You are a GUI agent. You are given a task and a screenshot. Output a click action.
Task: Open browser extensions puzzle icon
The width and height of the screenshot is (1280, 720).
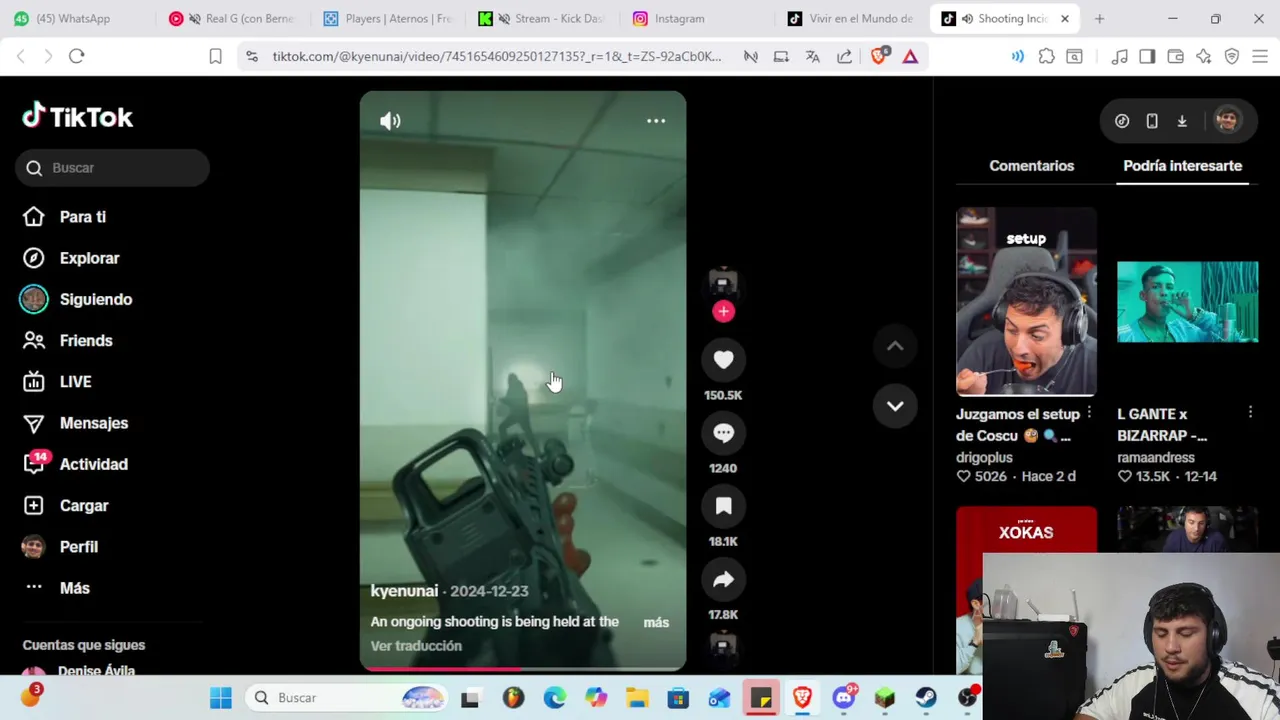[1046, 57]
